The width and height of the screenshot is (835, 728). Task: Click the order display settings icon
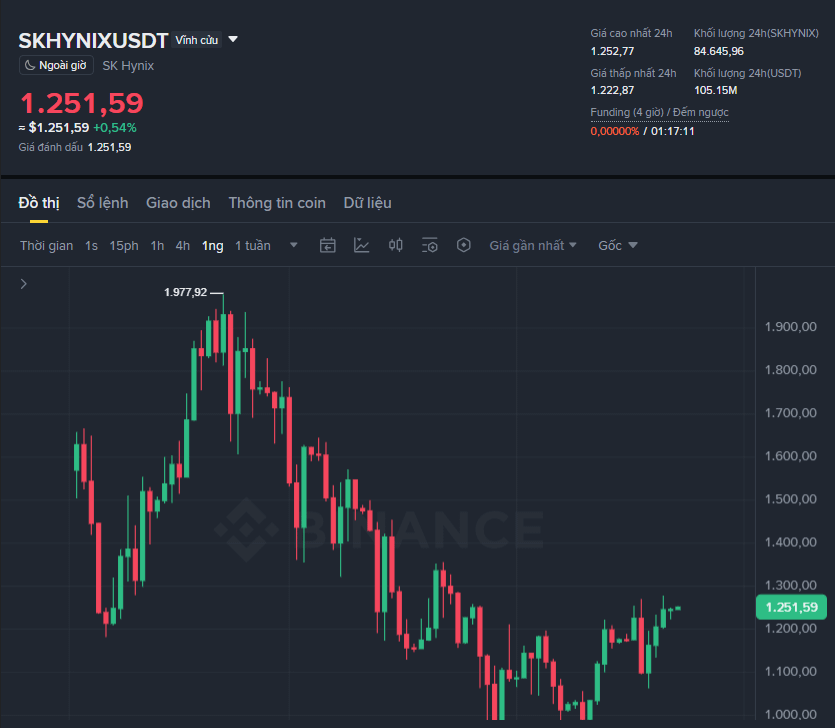pos(430,246)
